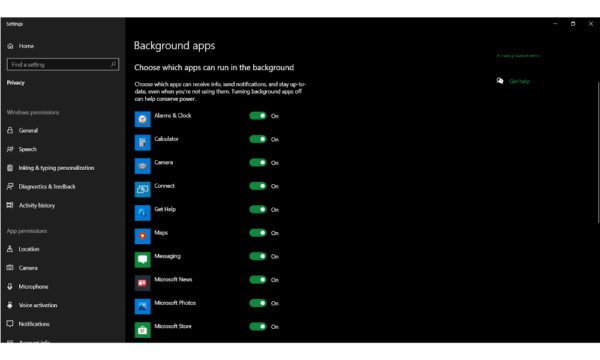Click the Home icon in sidebar

10,46
